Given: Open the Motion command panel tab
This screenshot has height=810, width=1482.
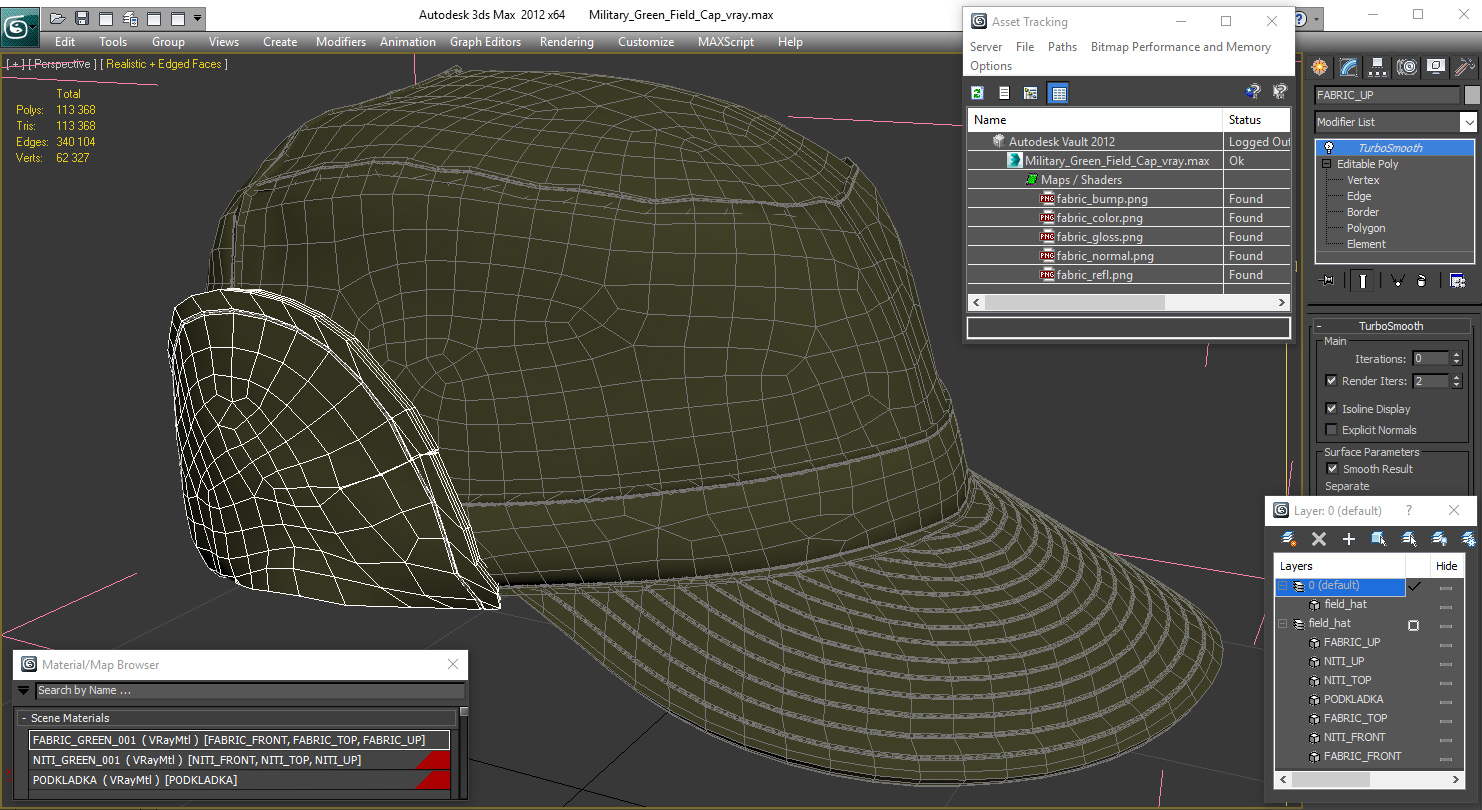Looking at the screenshot, I should [1407, 67].
